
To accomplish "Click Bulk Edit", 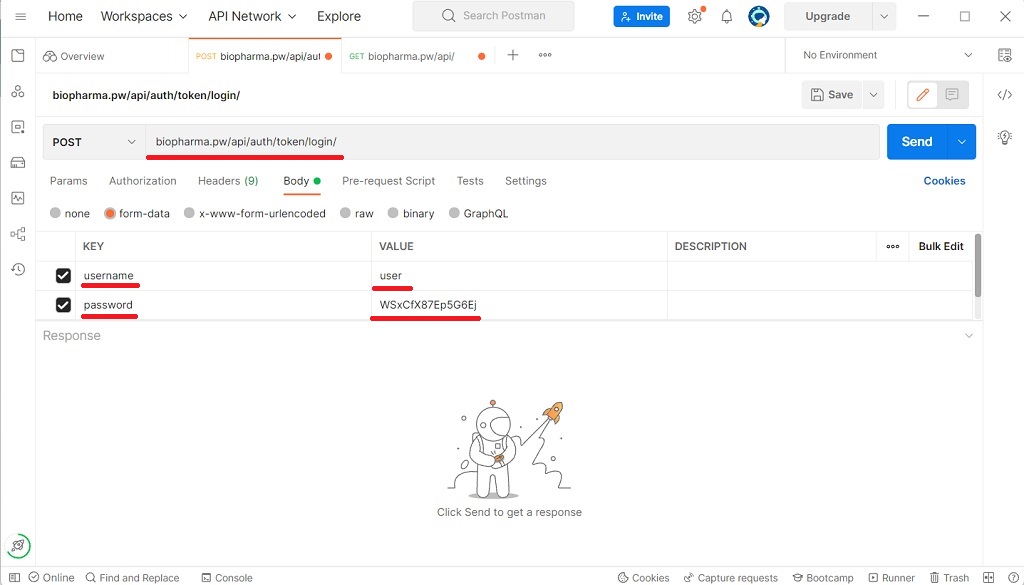I will [941, 246].
